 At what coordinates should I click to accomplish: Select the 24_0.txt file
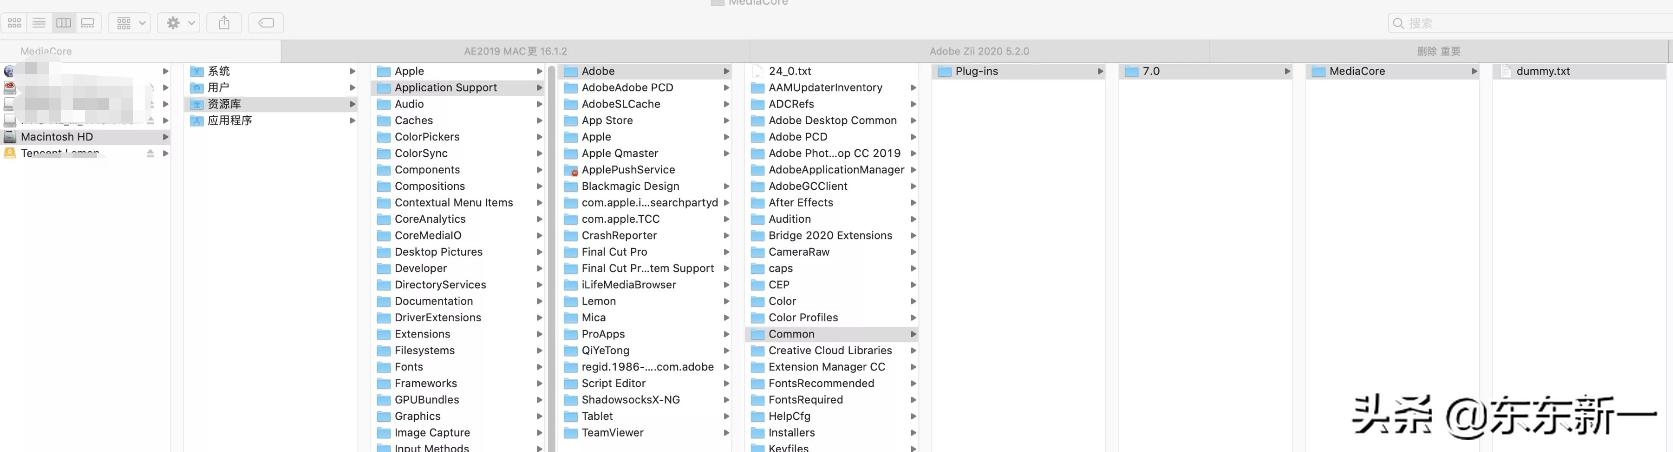[x=789, y=72]
